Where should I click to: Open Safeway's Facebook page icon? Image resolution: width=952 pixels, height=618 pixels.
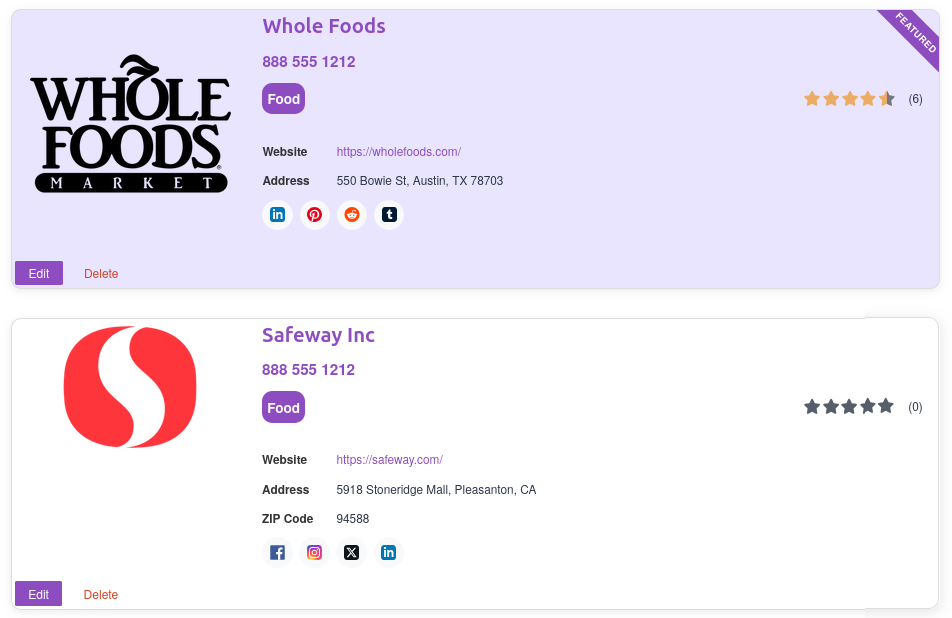coord(277,553)
